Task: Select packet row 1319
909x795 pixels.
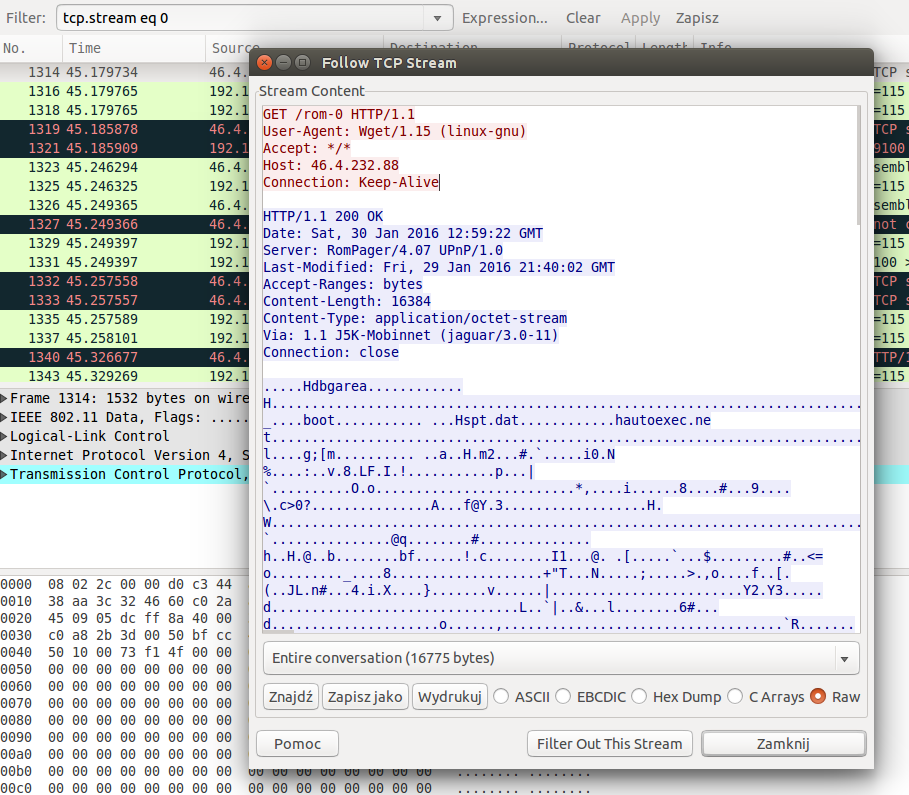Action: pos(125,129)
